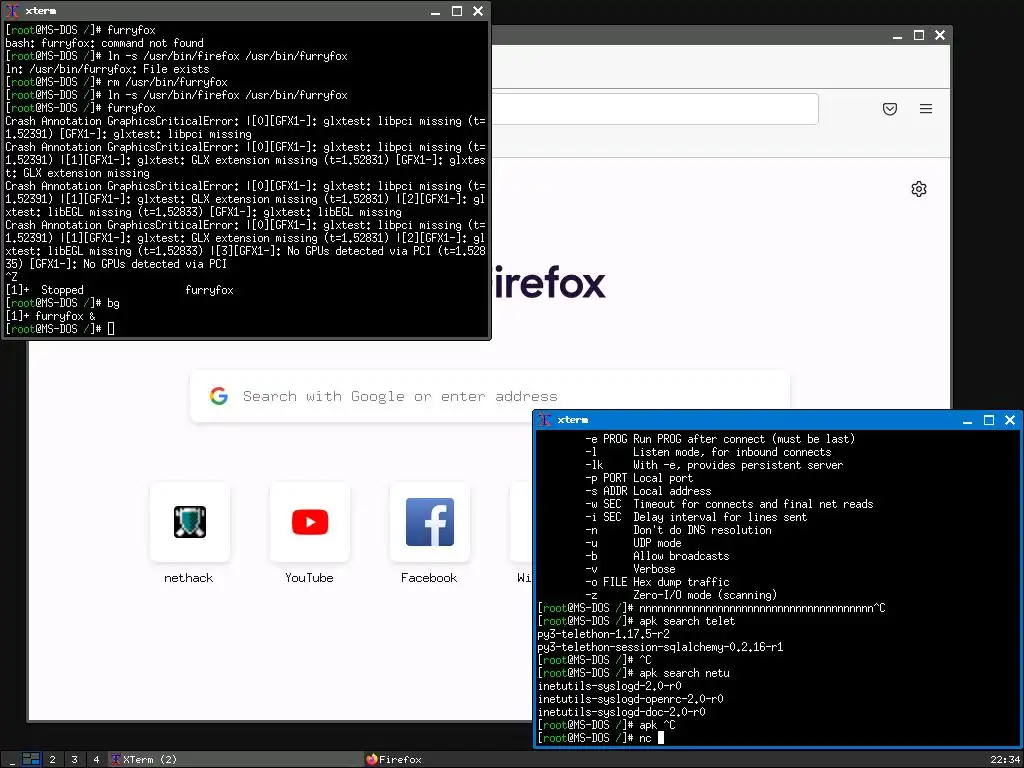Click the underscore menu button in taskbar
1024x768 pixels.
12,760
